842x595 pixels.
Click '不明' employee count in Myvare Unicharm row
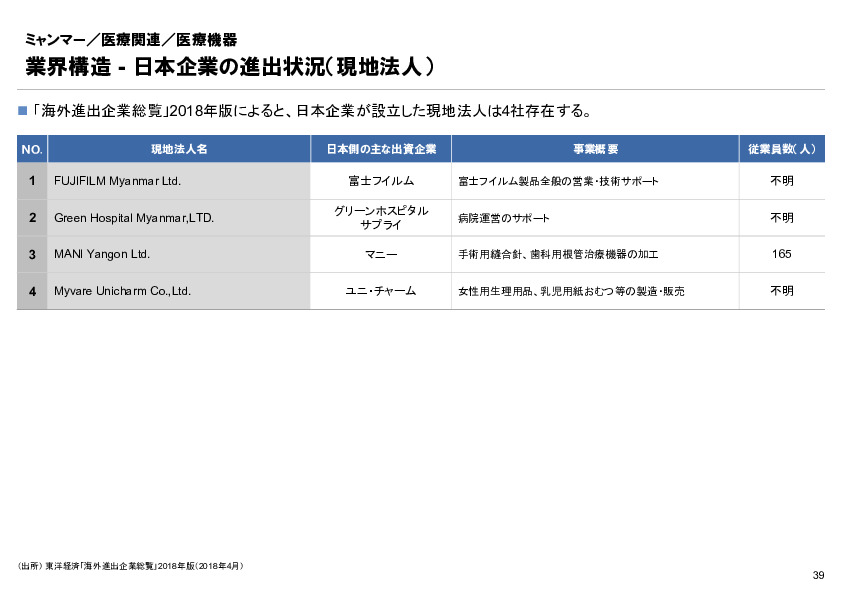pos(782,291)
